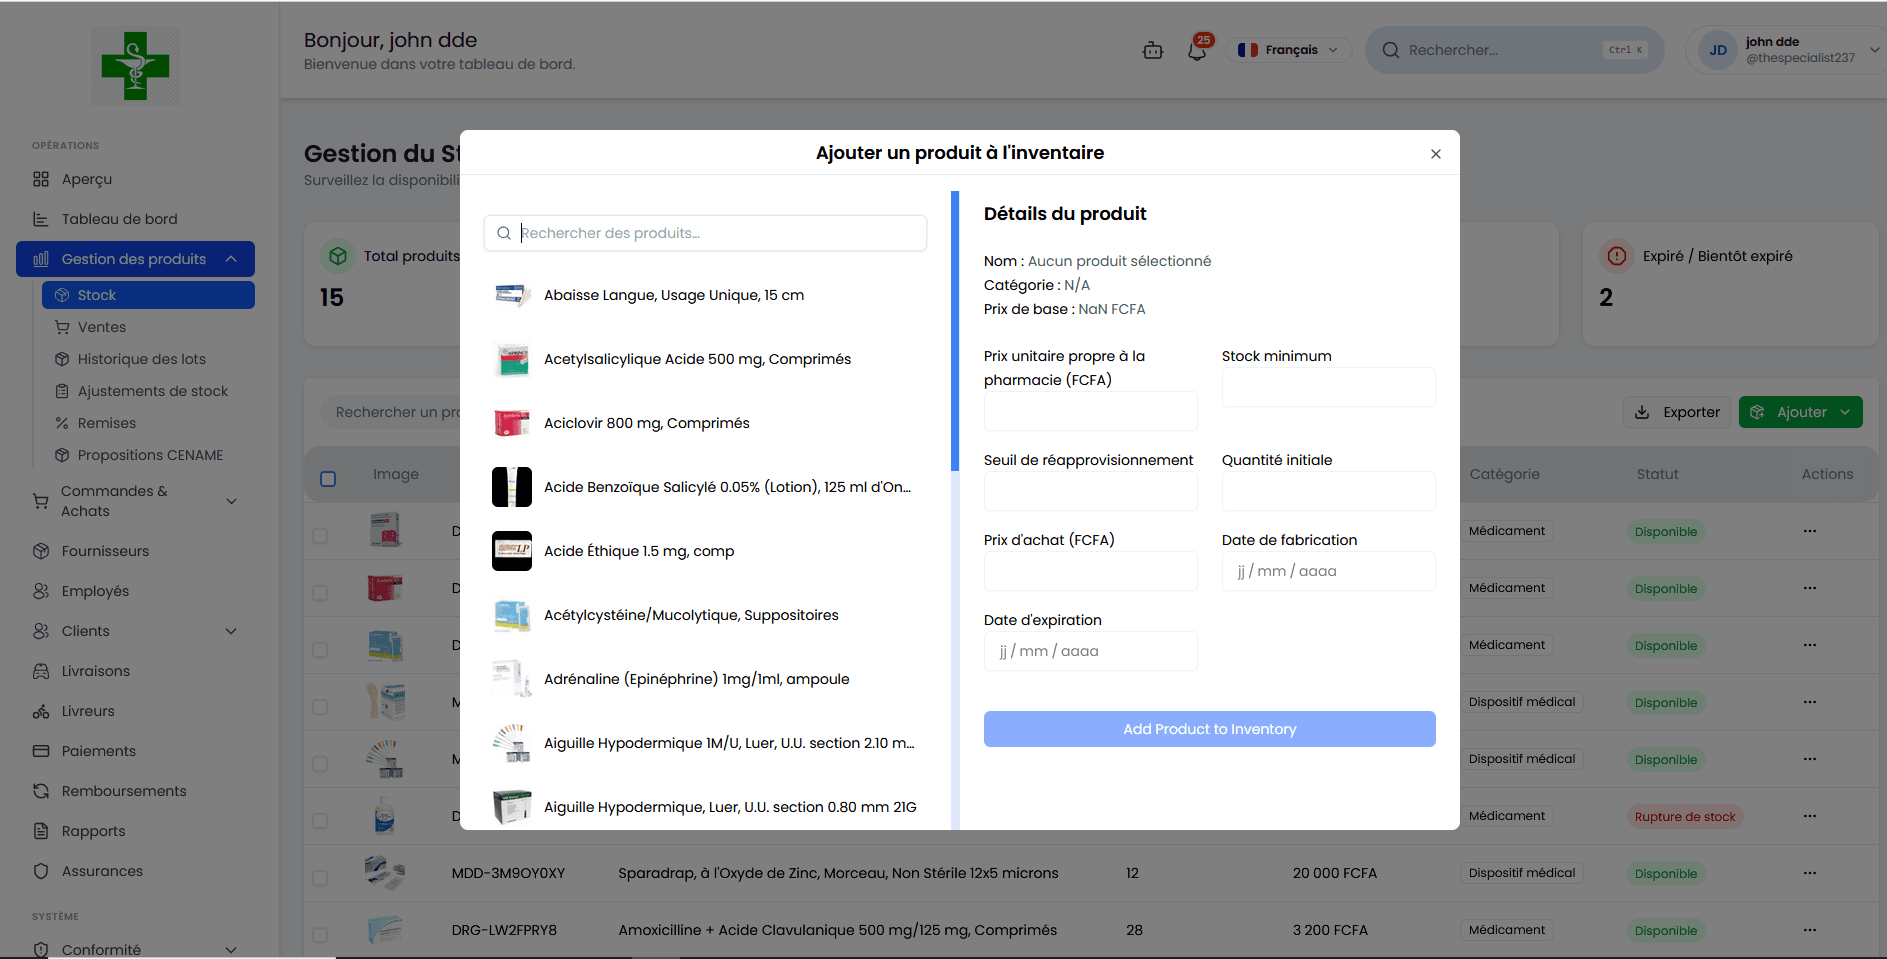Tick the checkbox for row MDD-3M9OY0XY
Viewport: 1887px width, 959px height.
pyautogui.click(x=320, y=878)
